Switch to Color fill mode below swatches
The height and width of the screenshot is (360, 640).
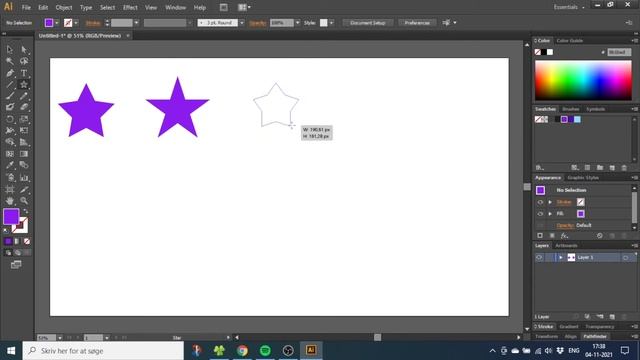pyautogui.click(x=8, y=241)
